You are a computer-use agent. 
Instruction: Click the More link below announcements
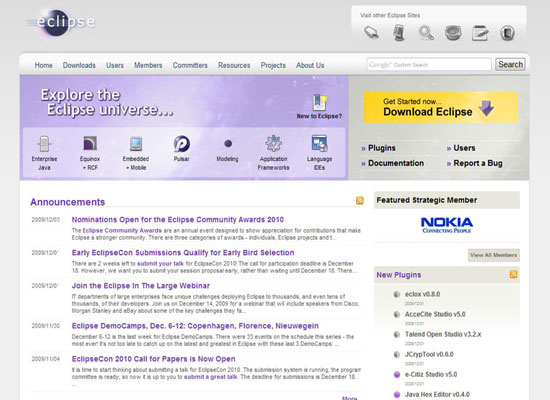click(349, 398)
